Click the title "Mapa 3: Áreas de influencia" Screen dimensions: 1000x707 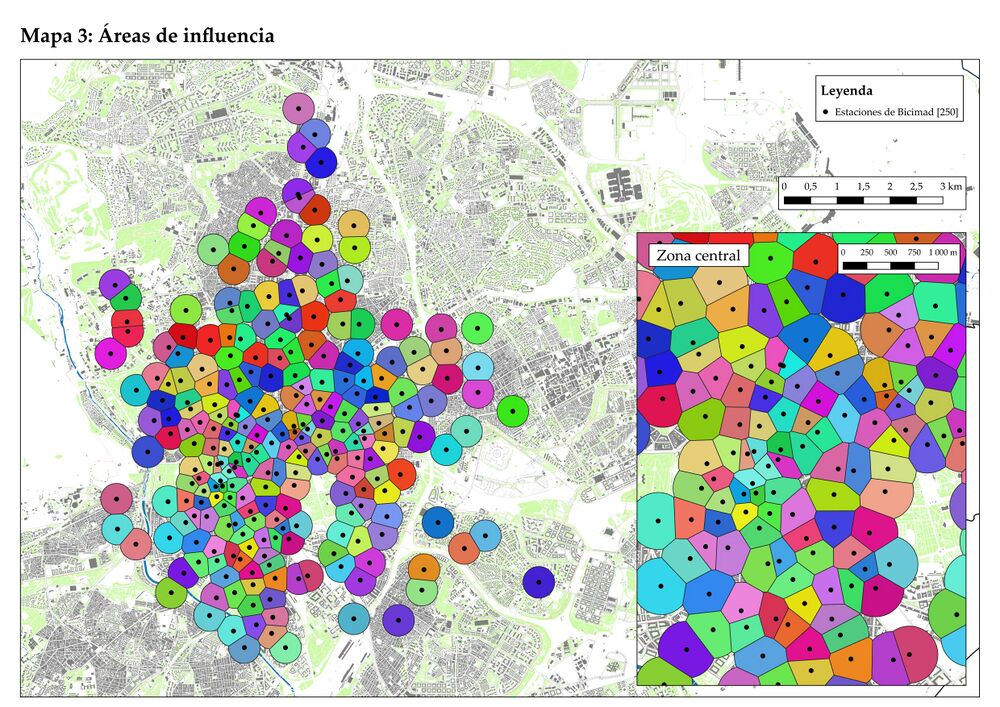(x=147, y=35)
